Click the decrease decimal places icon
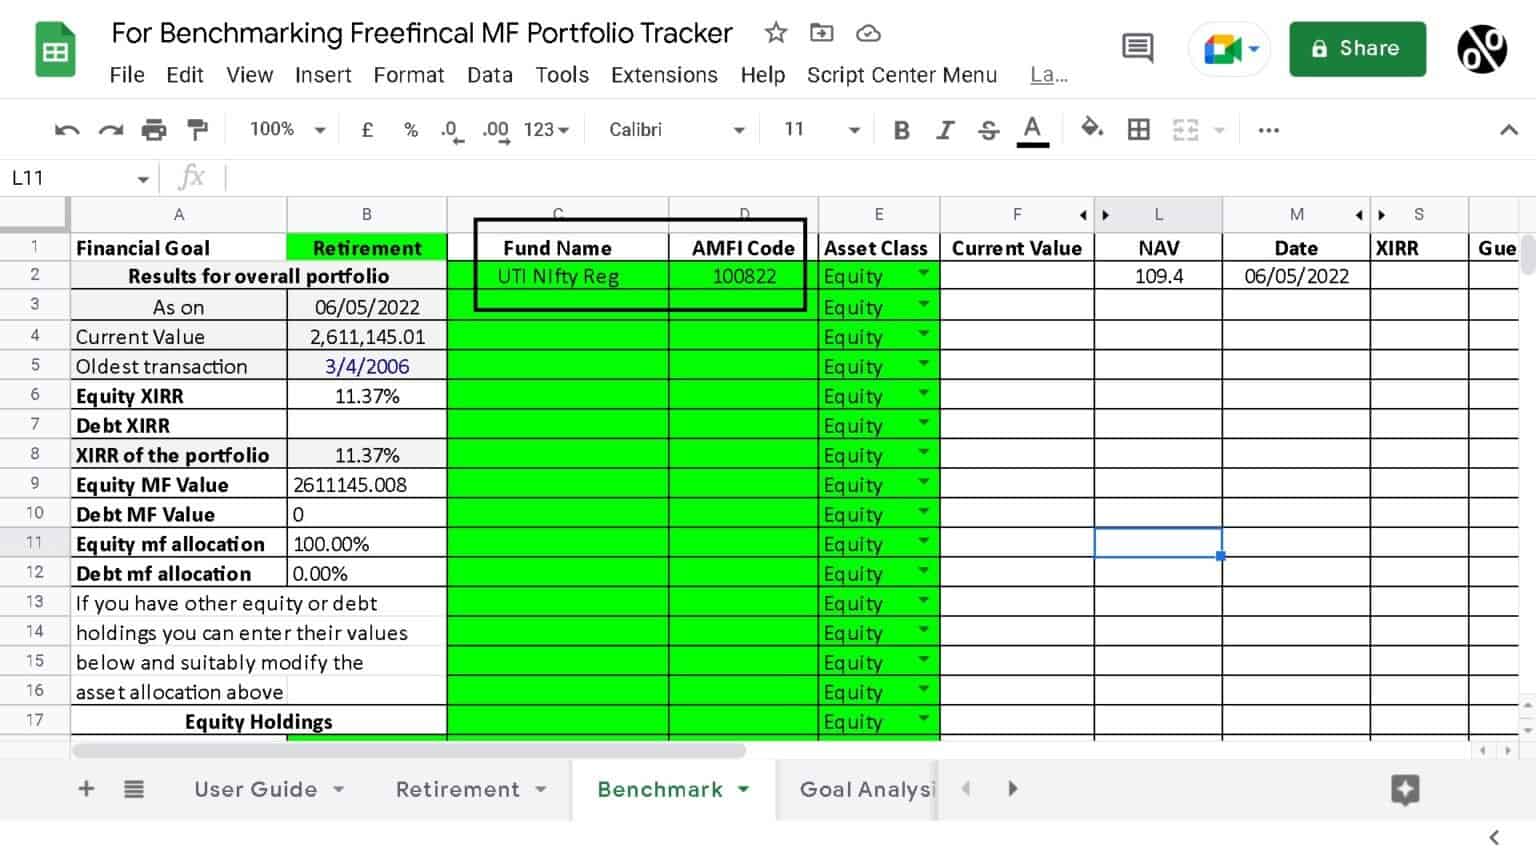This screenshot has width=1536, height=864. click(450, 129)
